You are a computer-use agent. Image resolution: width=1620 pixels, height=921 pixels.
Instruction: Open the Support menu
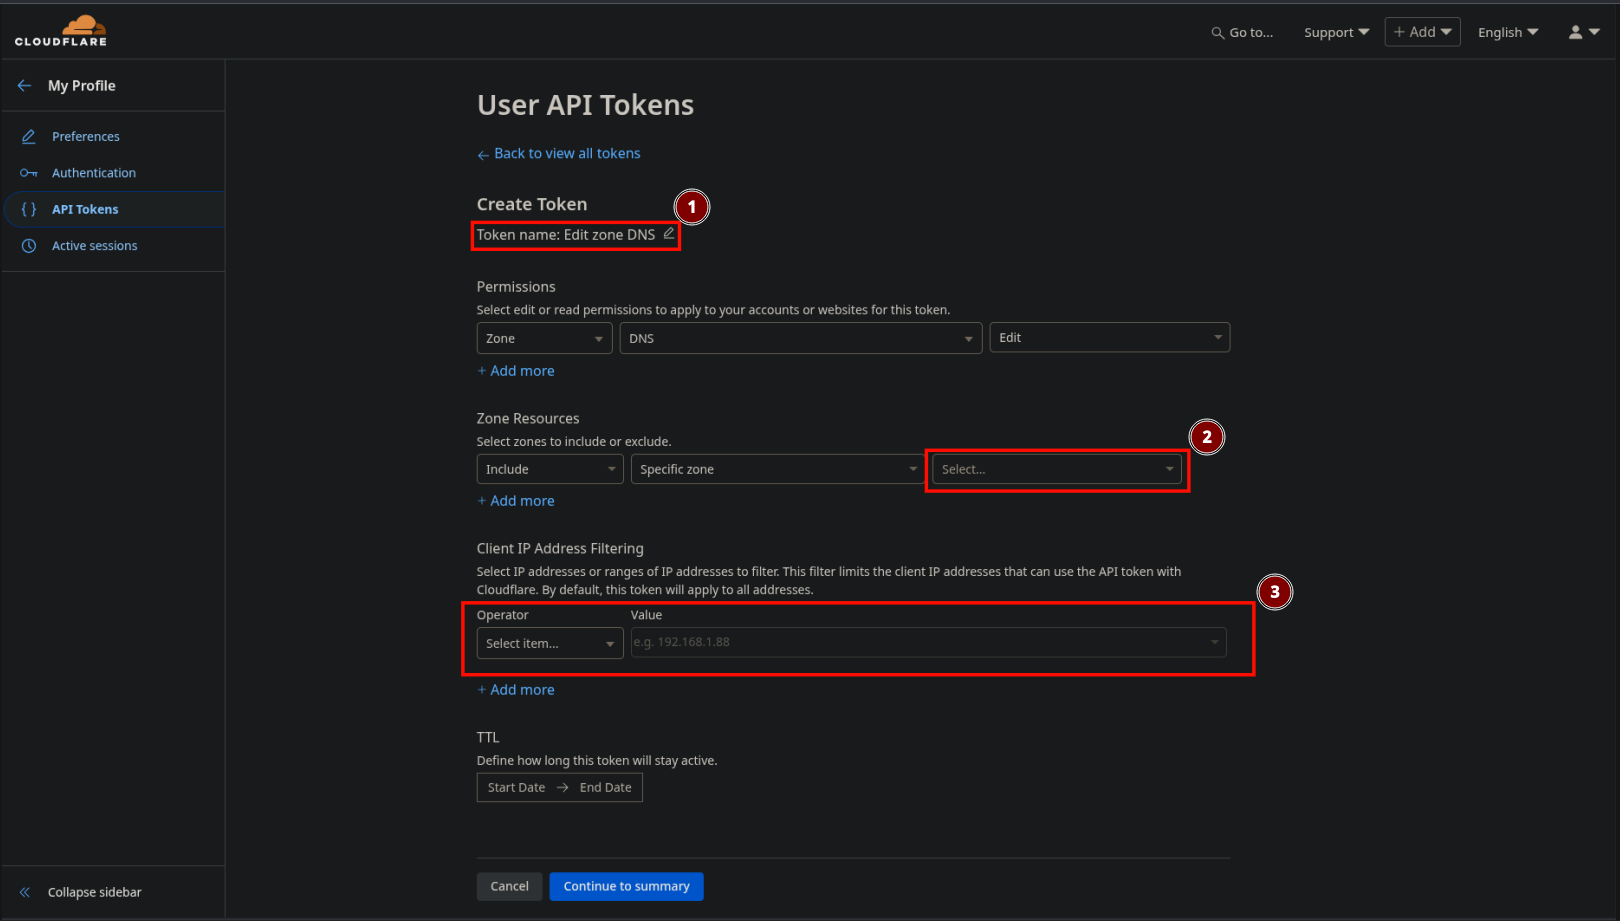[1336, 32]
